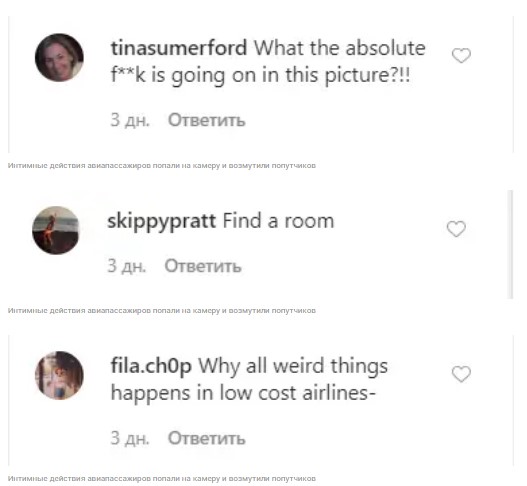Open the '3 дн.' timestamp under skippypratt

tap(126, 266)
